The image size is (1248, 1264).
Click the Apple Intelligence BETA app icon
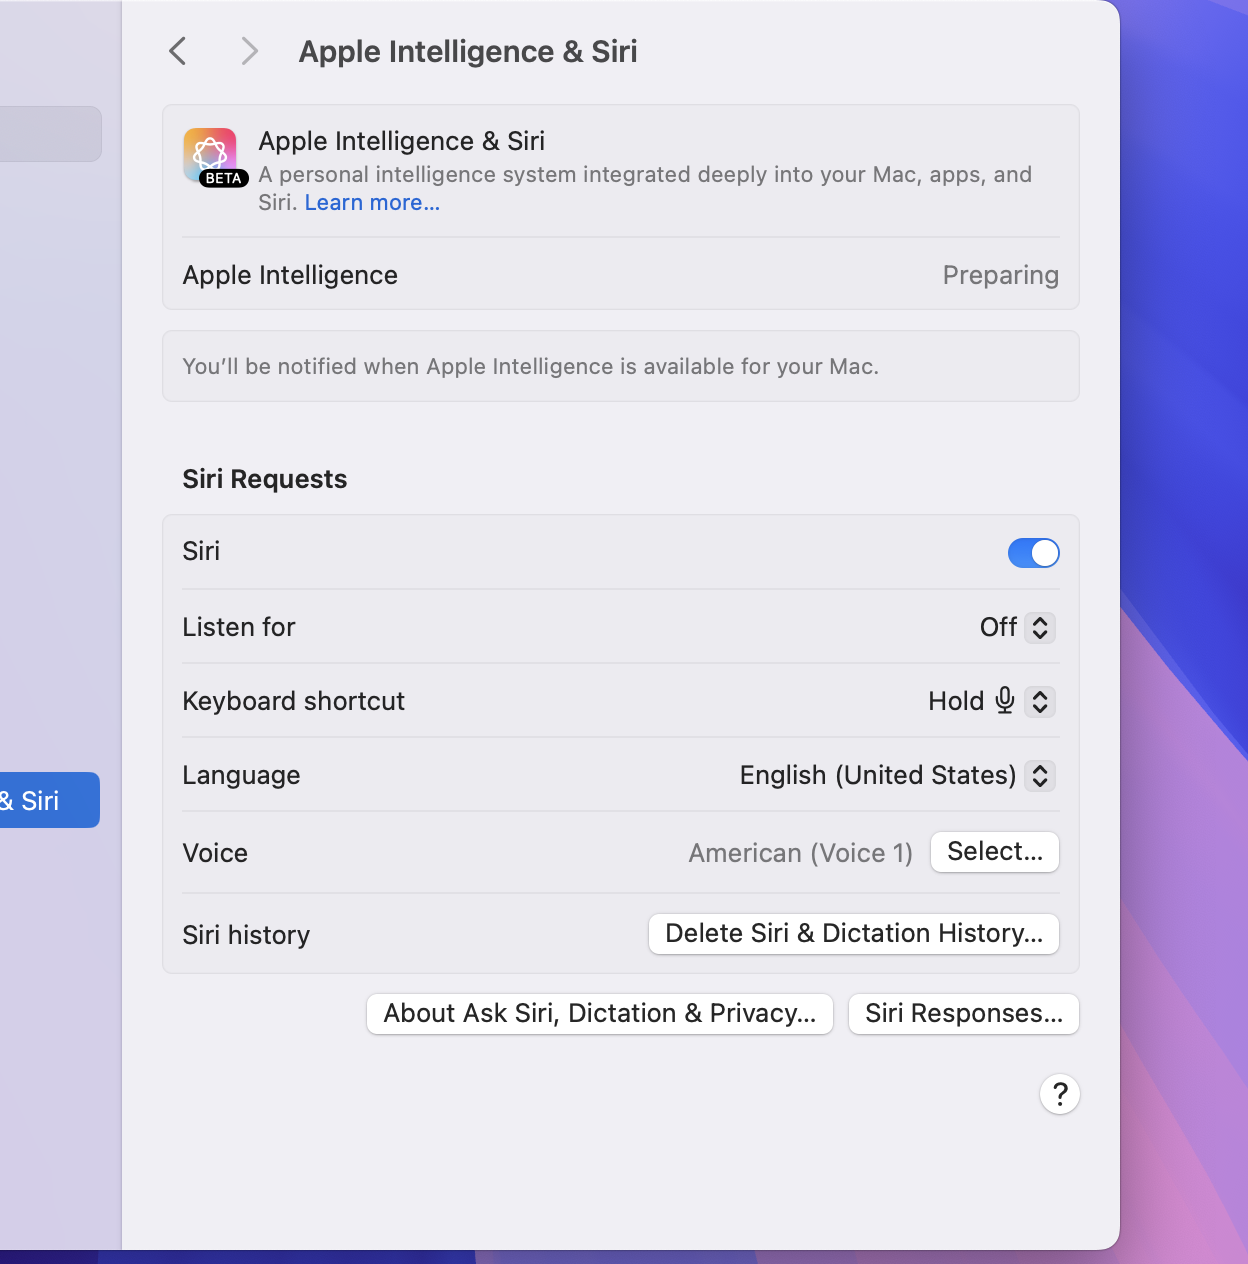tap(213, 157)
